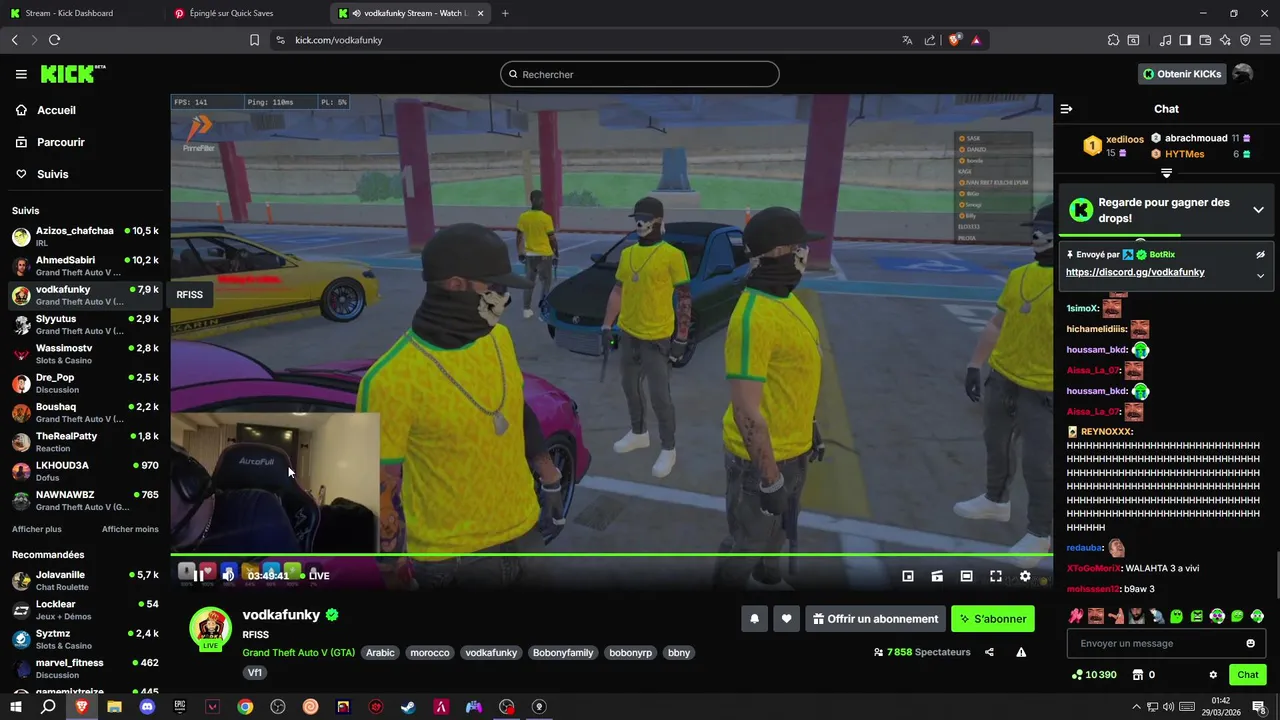The image size is (1280, 720).
Task: Expand pinned message chevron
Action: point(1260,276)
